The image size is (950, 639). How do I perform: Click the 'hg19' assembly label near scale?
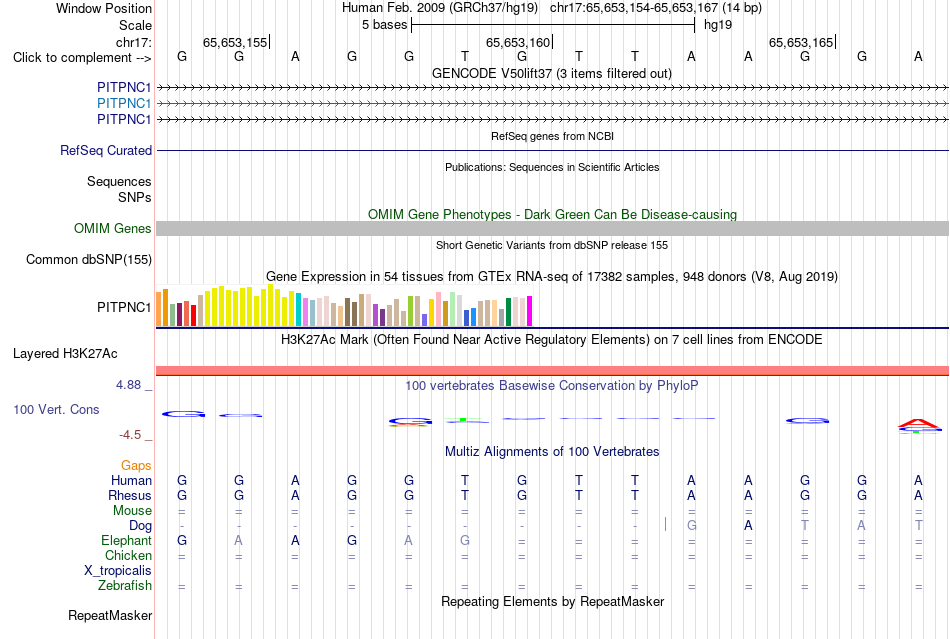click(718, 25)
